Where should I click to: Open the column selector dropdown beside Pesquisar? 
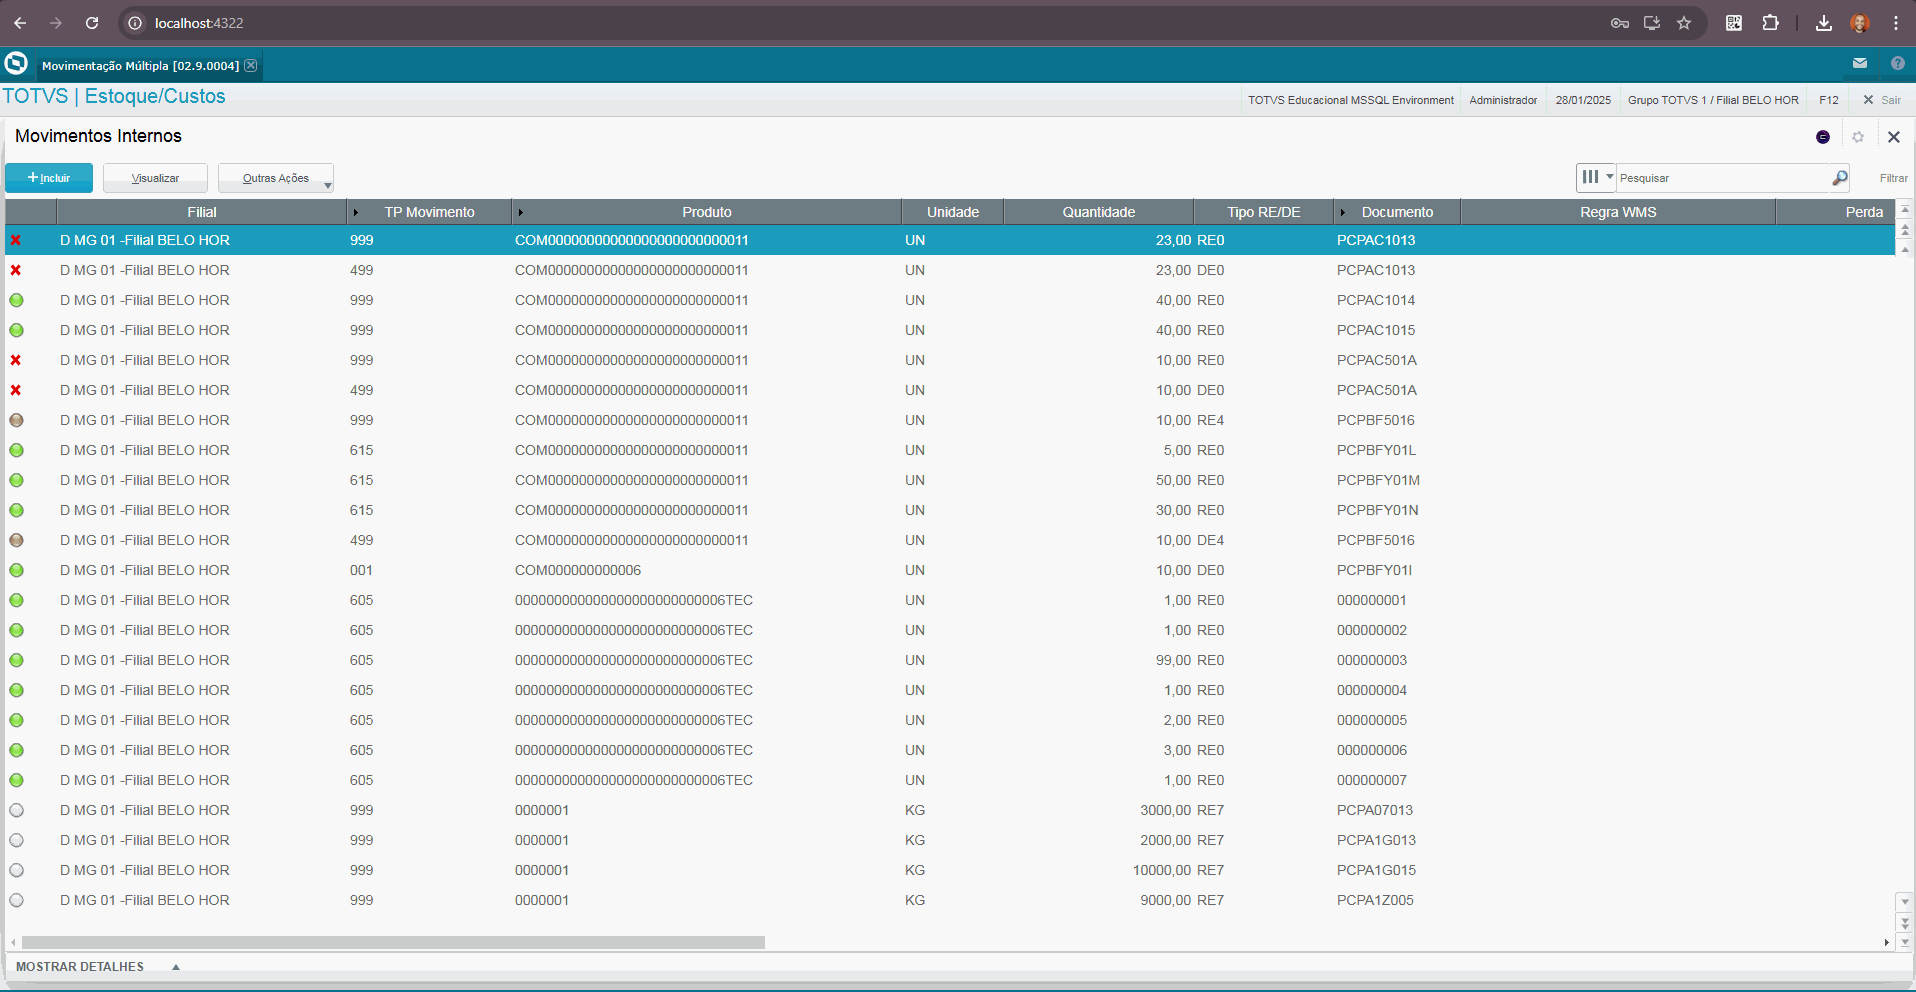coord(1597,177)
